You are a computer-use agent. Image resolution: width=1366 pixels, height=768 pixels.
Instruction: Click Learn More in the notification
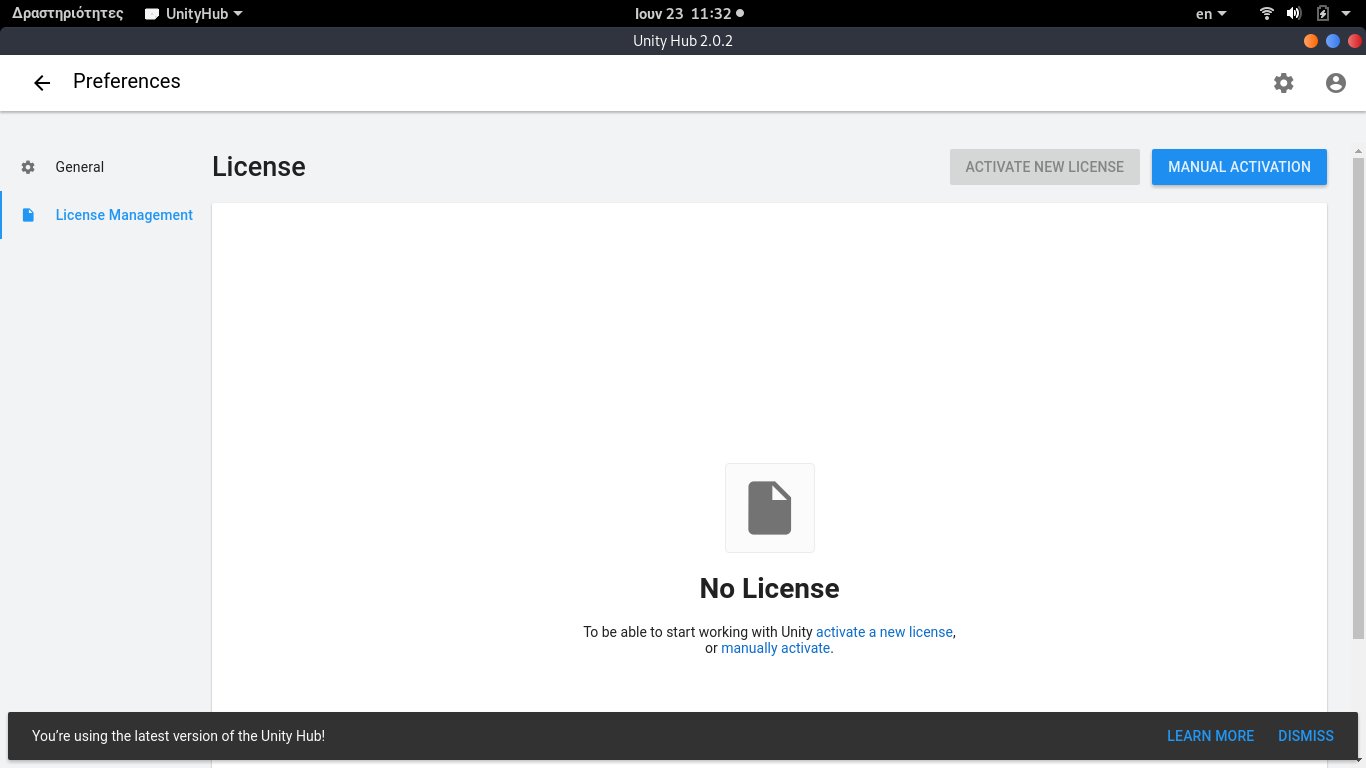(x=1210, y=736)
